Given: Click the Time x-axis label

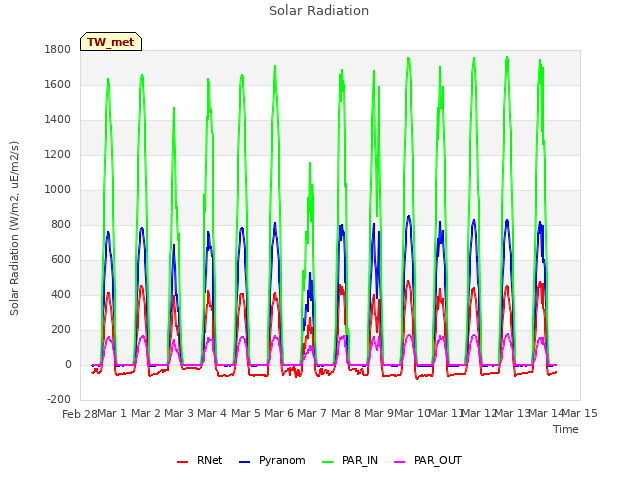Looking at the screenshot, I should [566, 429].
